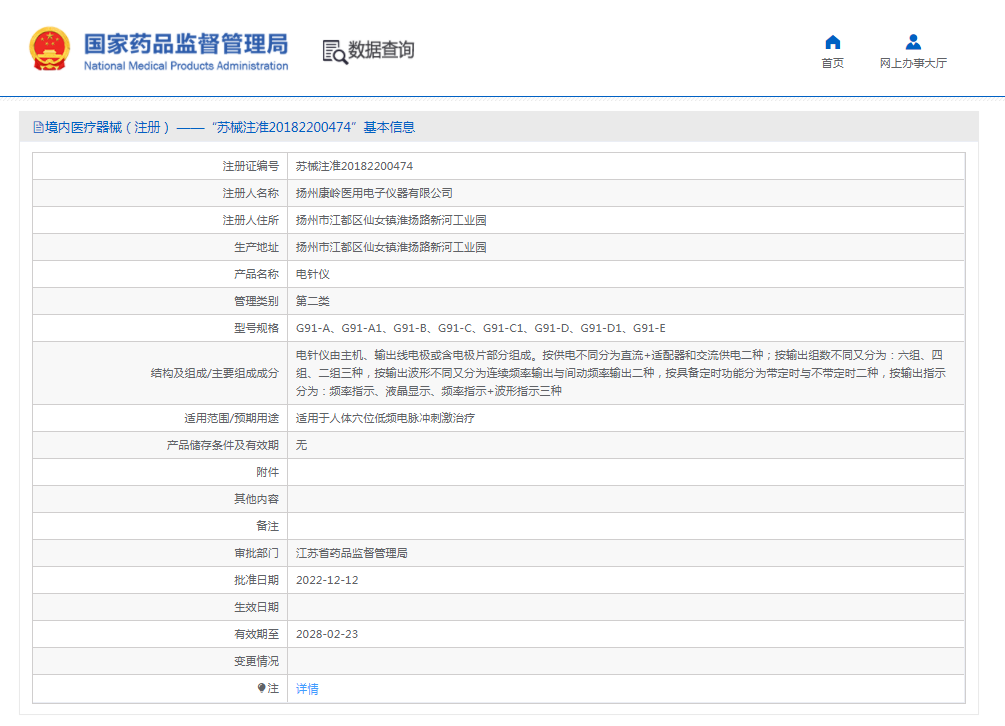Click the 数据查询 magnifier document icon
The height and width of the screenshot is (726, 1005).
[334, 51]
